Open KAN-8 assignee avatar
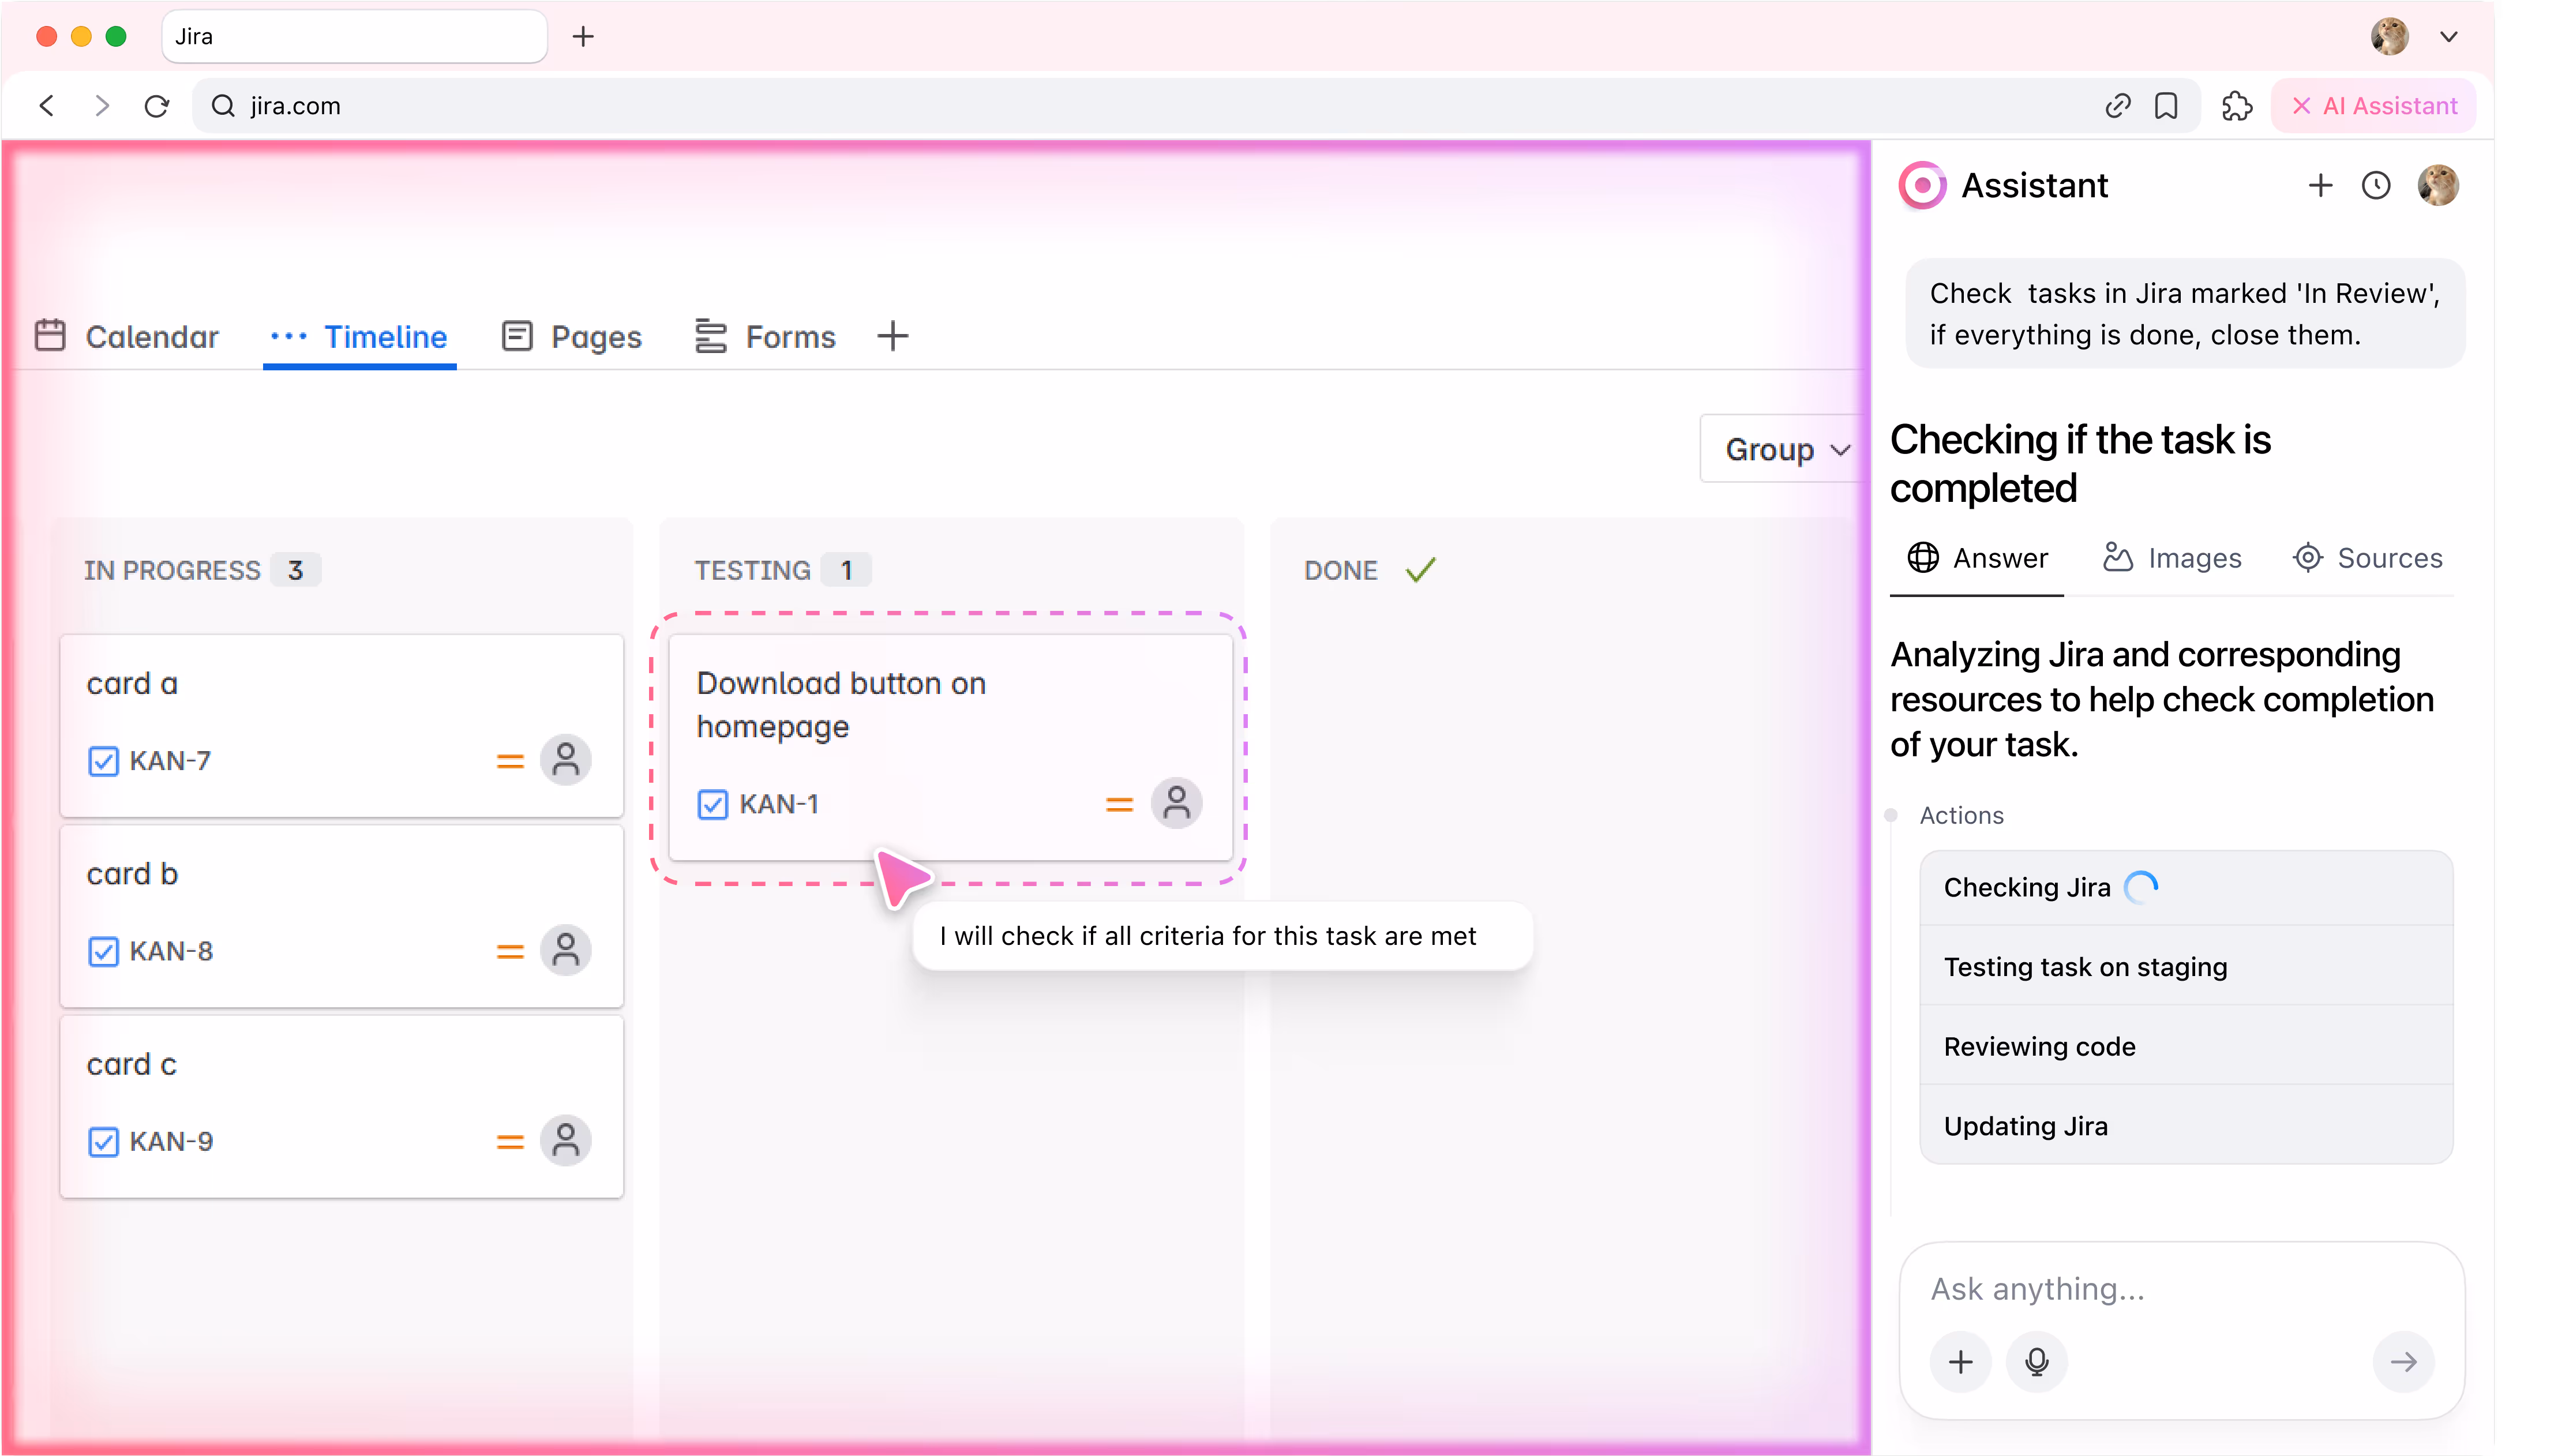 pyautogui.click(x=565, y=950)
